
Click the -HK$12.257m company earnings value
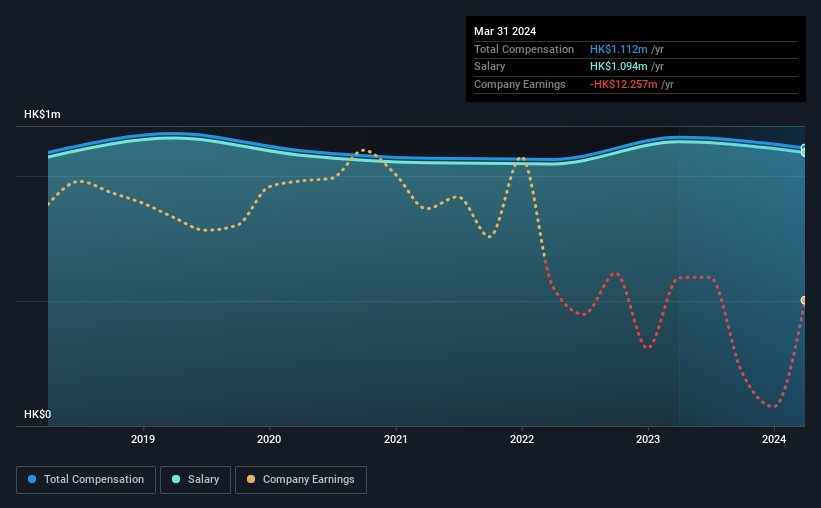tap(624, 84)
